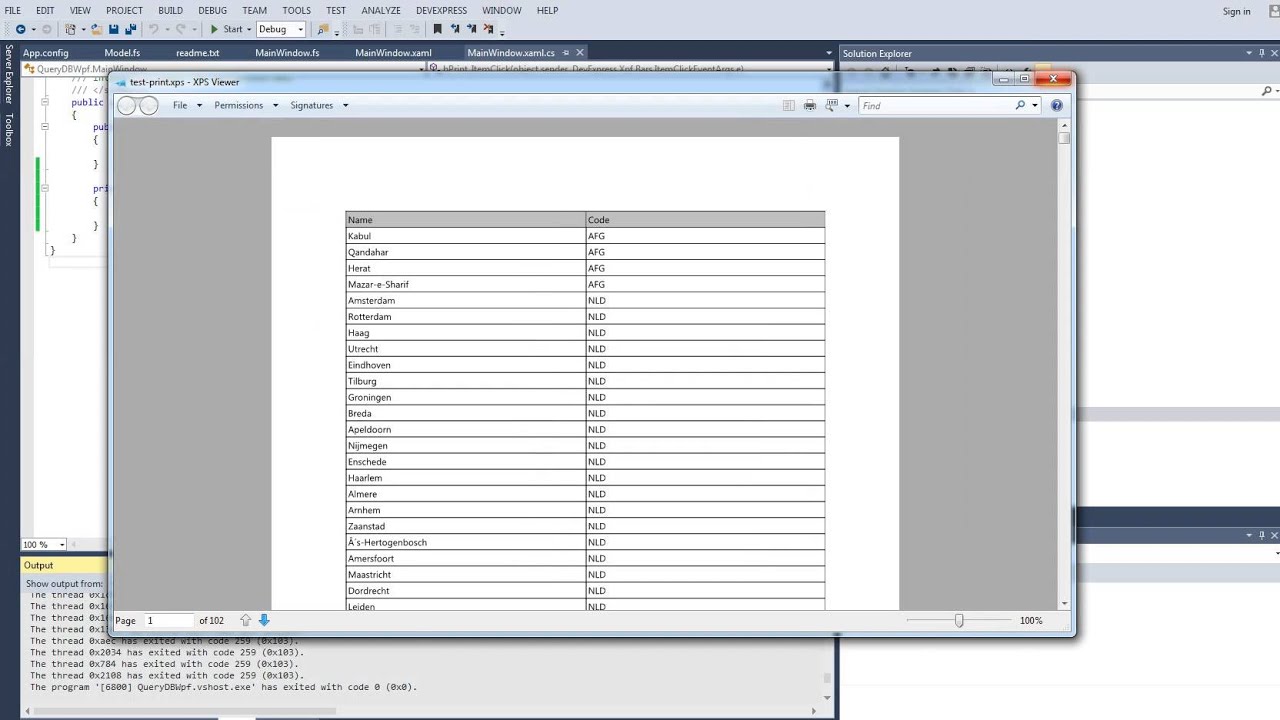The image size is (1280, 720).
Task: Open the DEBUG menu
Action: [212, 10]
